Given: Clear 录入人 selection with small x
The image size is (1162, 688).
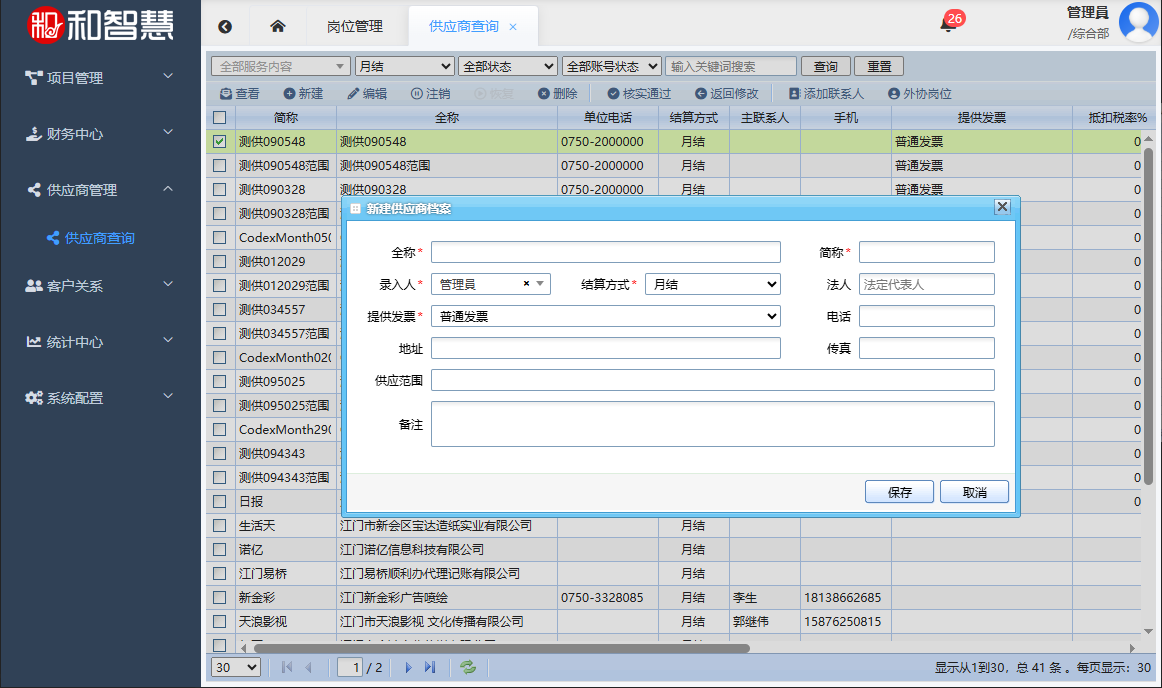Looking at the screenshot, I should coord(526,284).
